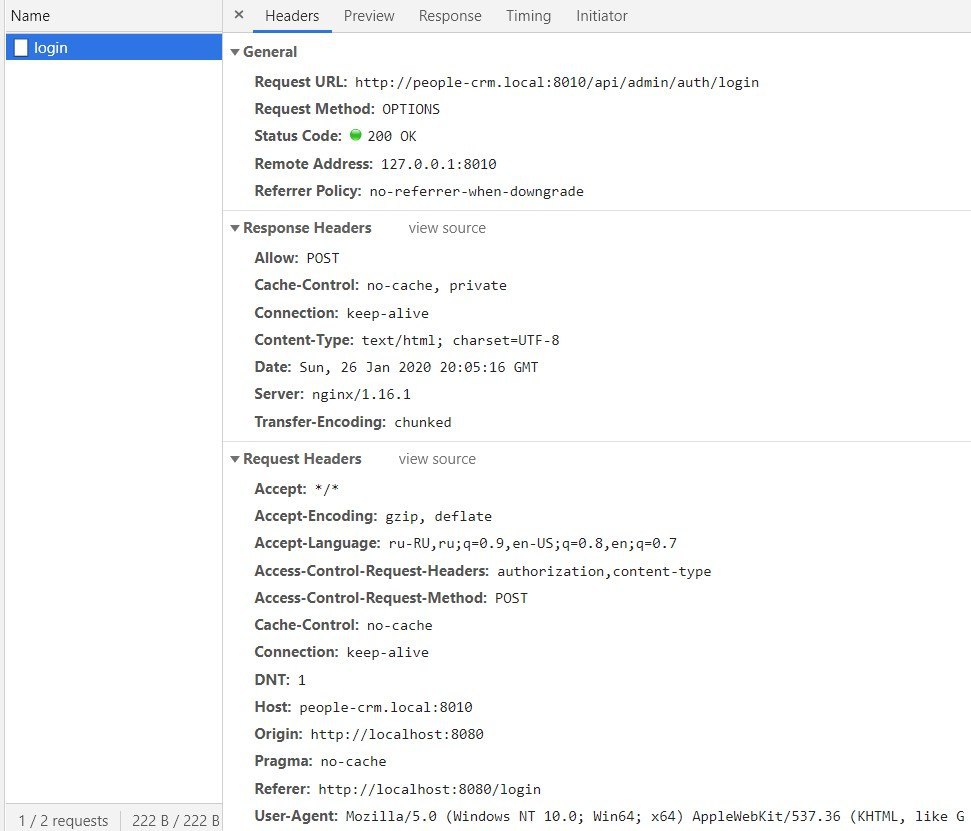Click Remote Address 127.0.0.1:8010 value
The width and height of the screenshot is (971, 831).
click(x=438, y=164)
